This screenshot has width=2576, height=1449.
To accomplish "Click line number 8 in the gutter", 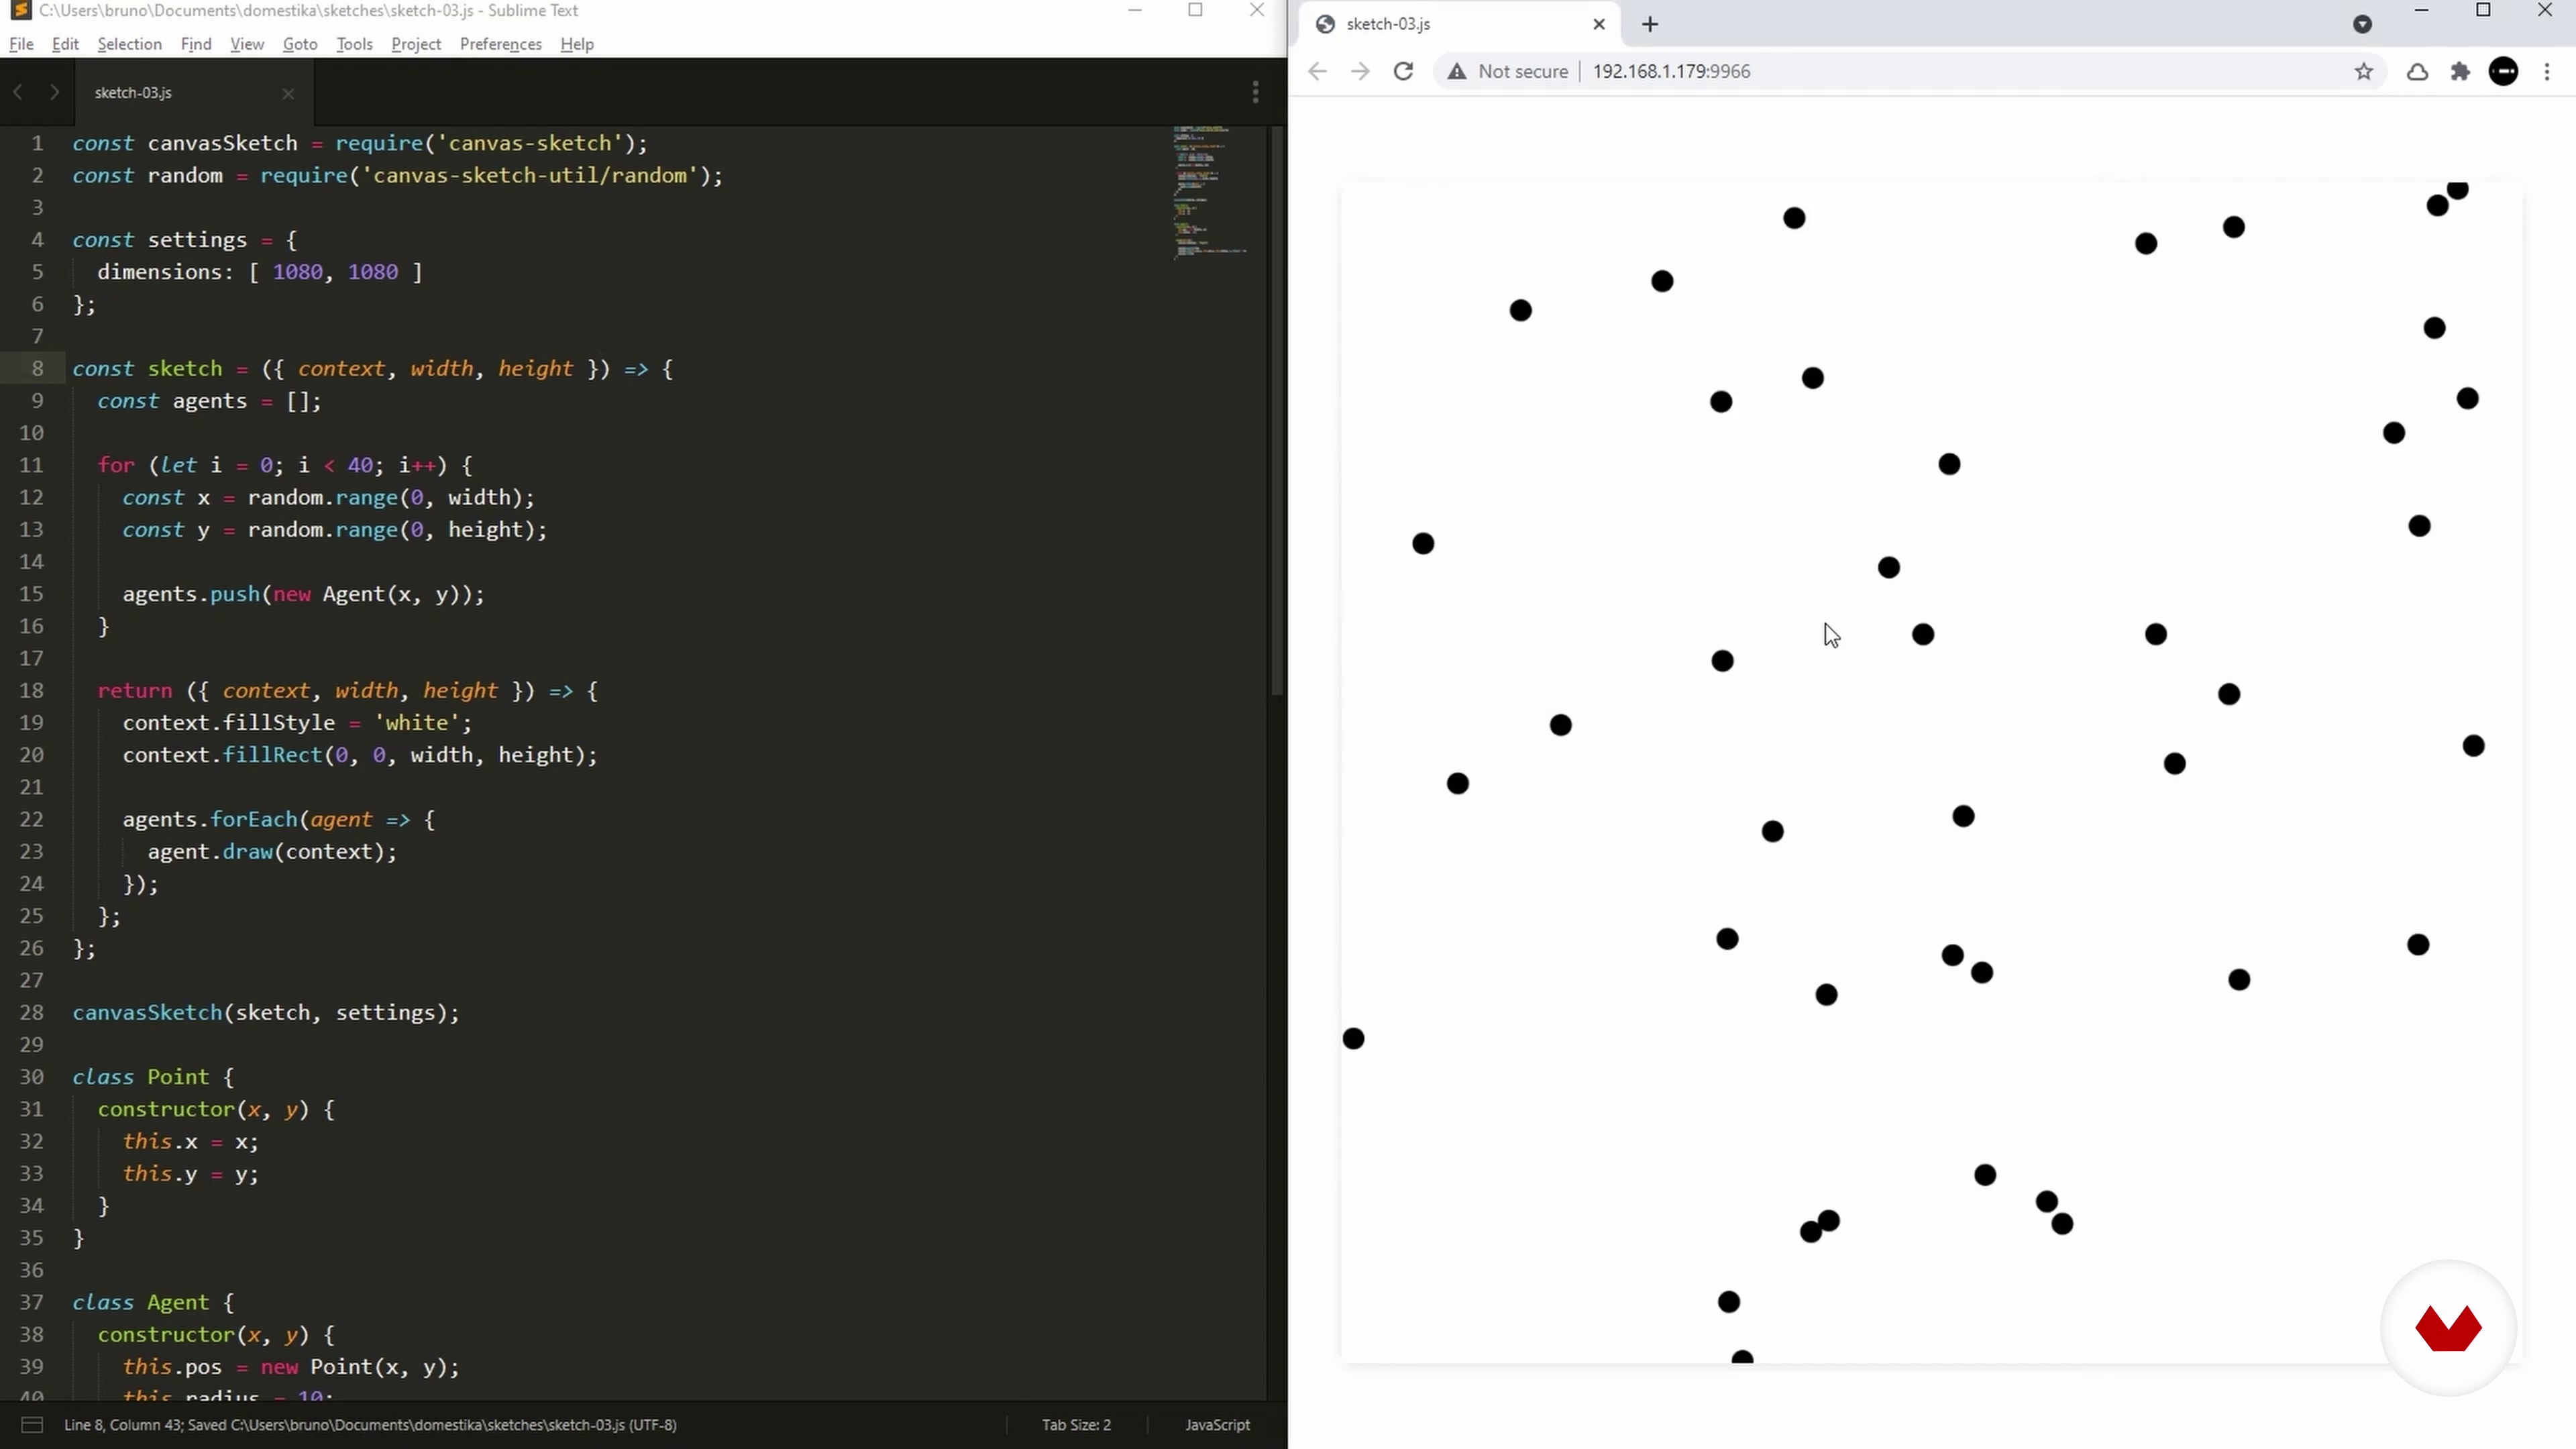I will coord(37,368).
